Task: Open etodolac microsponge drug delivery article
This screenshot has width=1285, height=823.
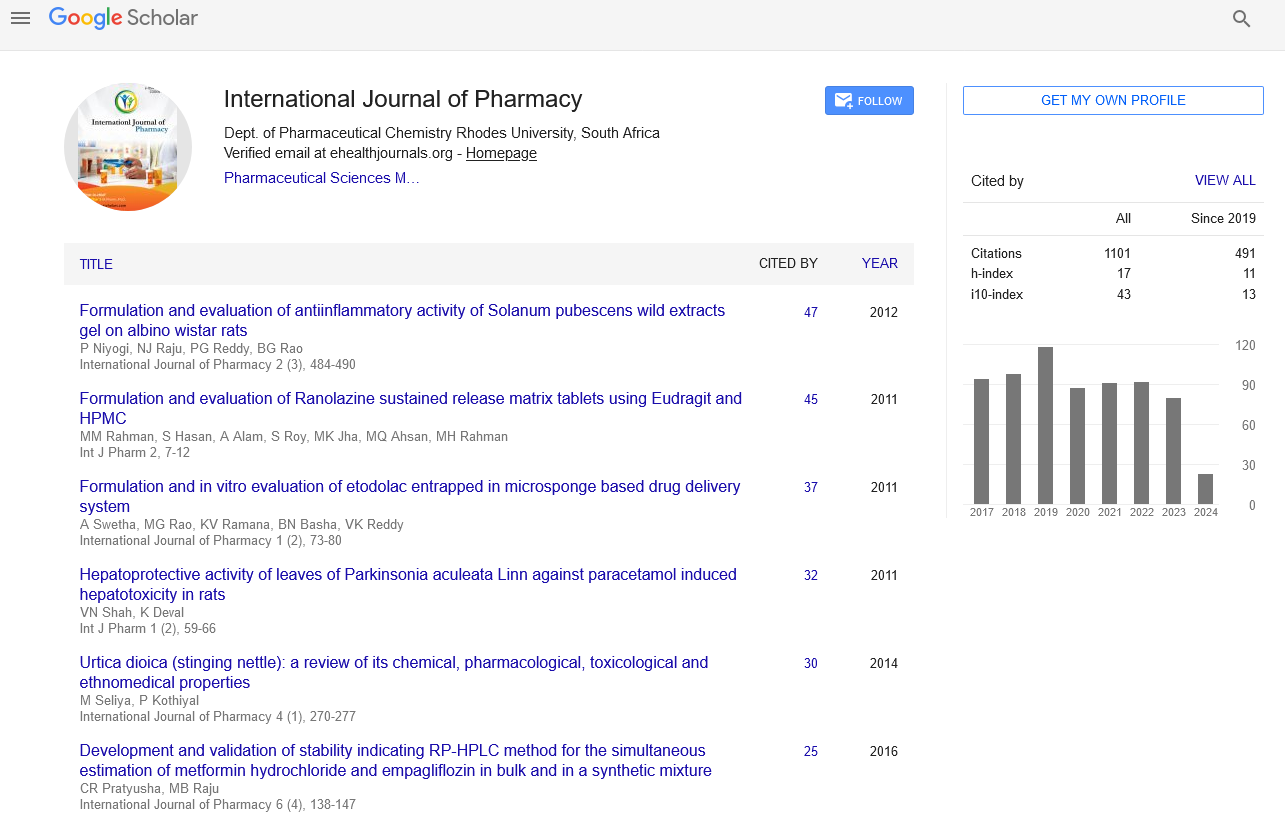Action: pyautogui.click(x=410, y=496)
